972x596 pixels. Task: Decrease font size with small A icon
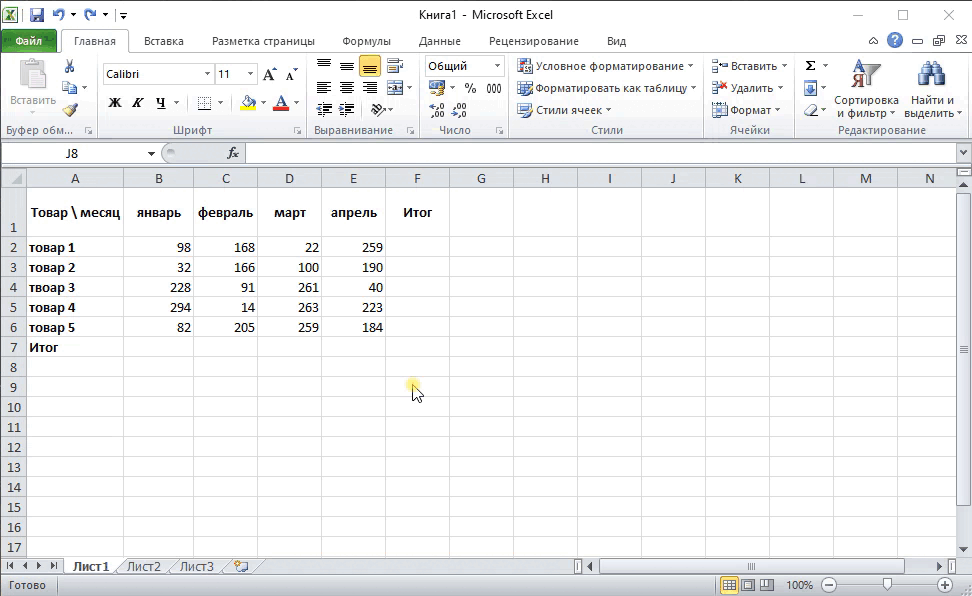291,74
